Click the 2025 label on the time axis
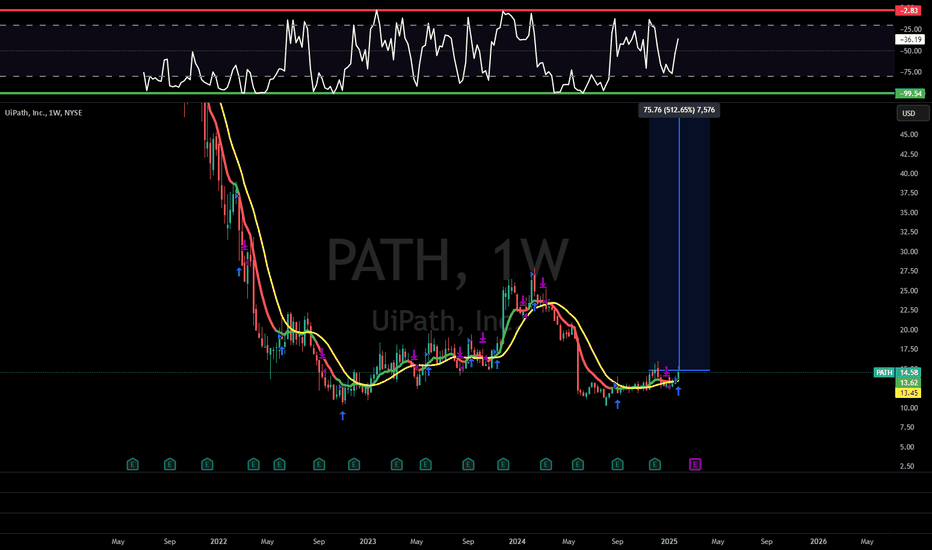 point(669,542)
